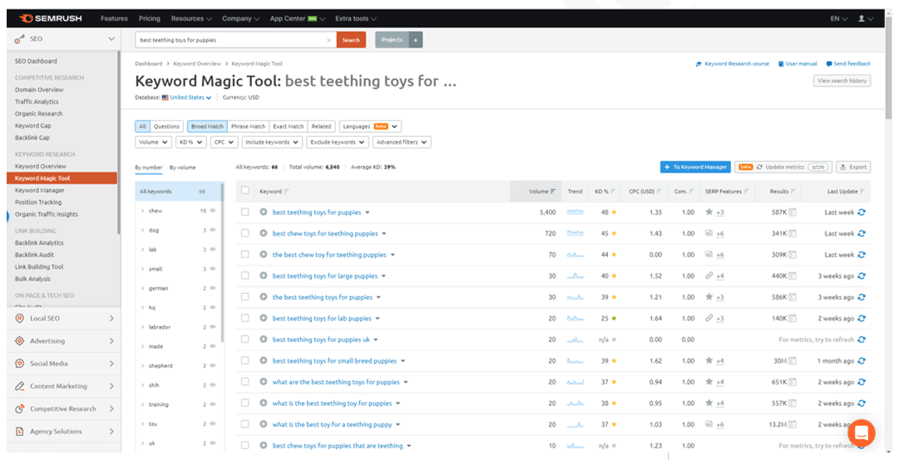Expand the 'dog' keyword group
Screen dimensions: 900x460
[x=142, y=230]
